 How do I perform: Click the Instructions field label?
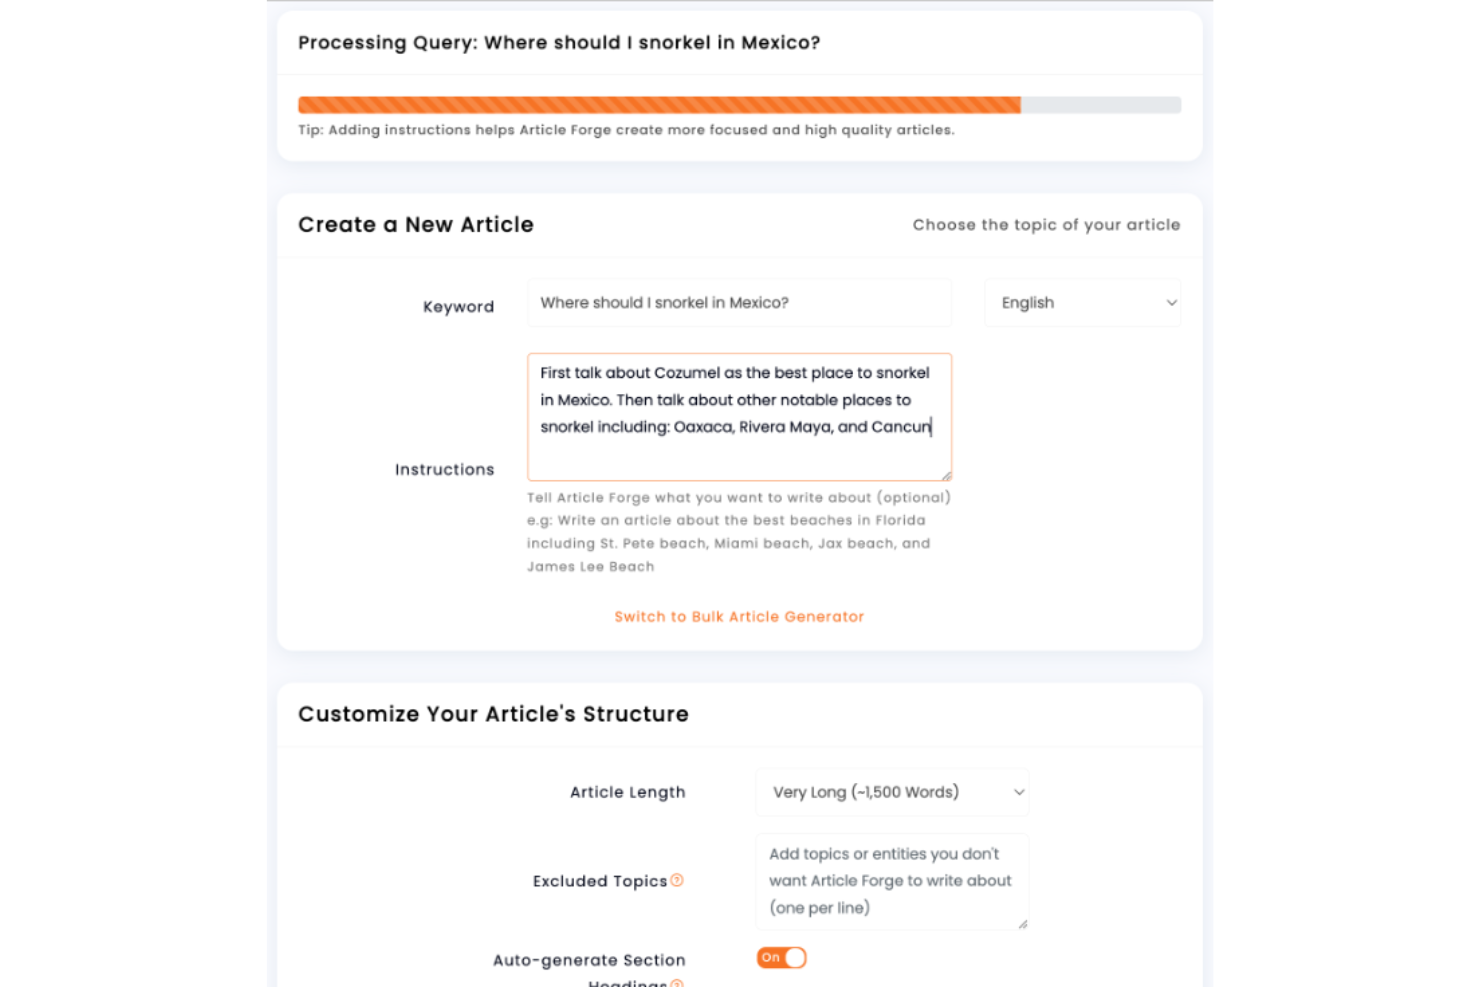[x=444, y=470]
